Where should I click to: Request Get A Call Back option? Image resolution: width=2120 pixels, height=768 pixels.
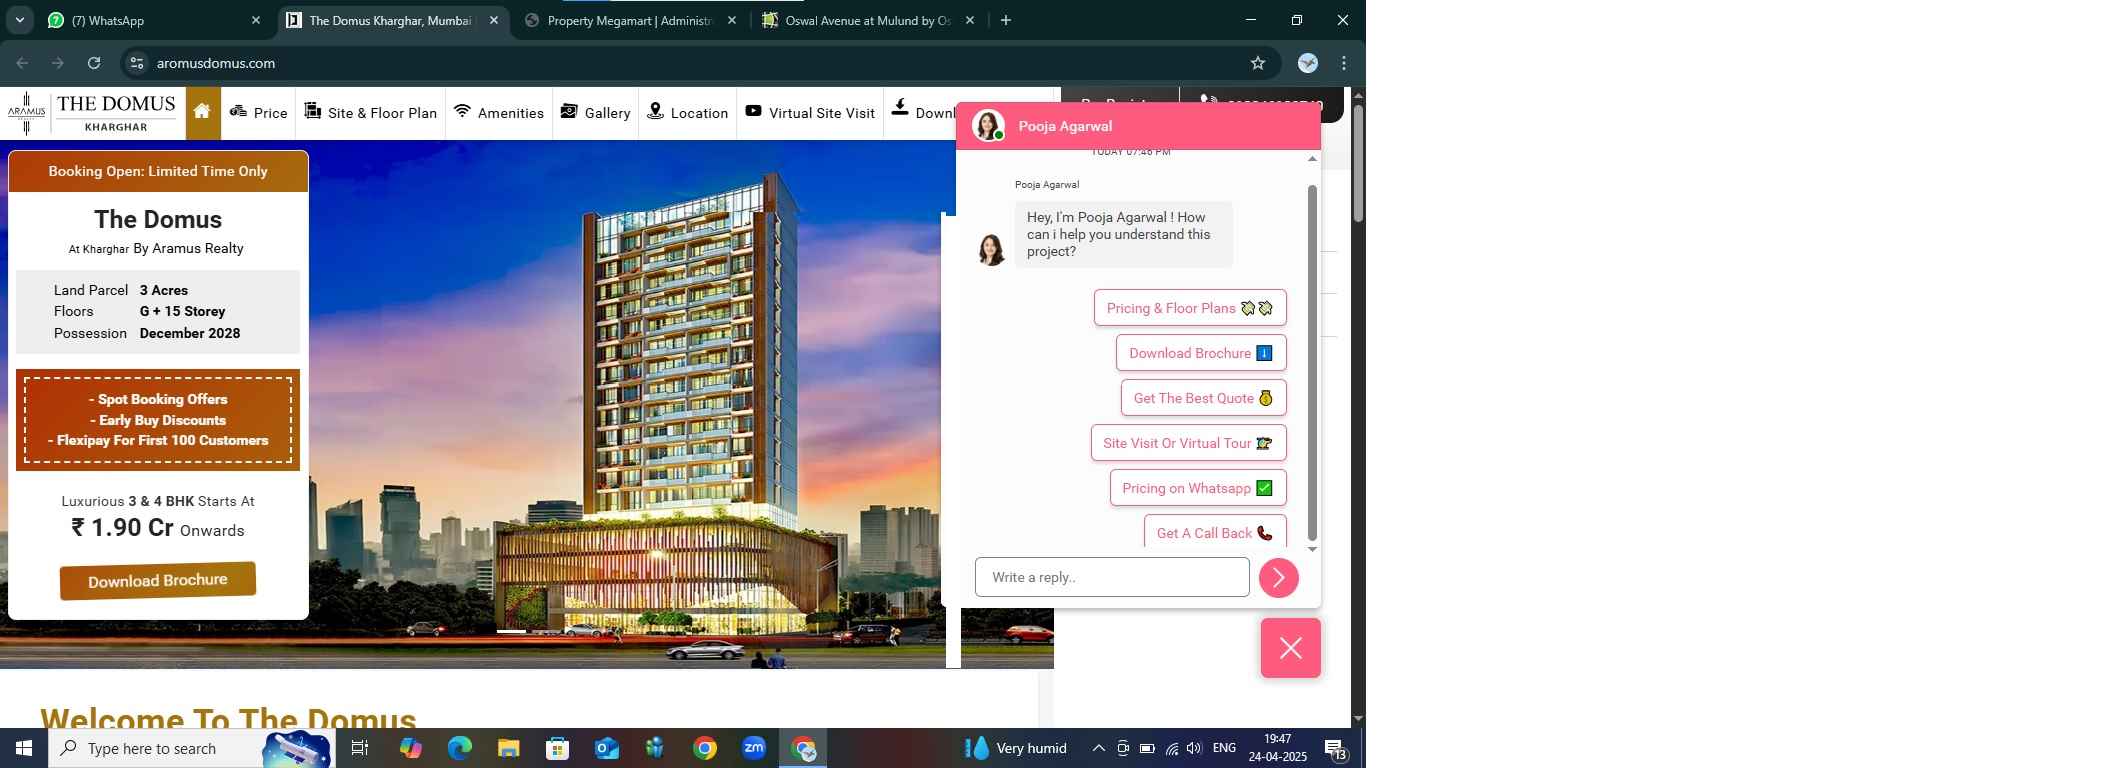click(1215, 532)
